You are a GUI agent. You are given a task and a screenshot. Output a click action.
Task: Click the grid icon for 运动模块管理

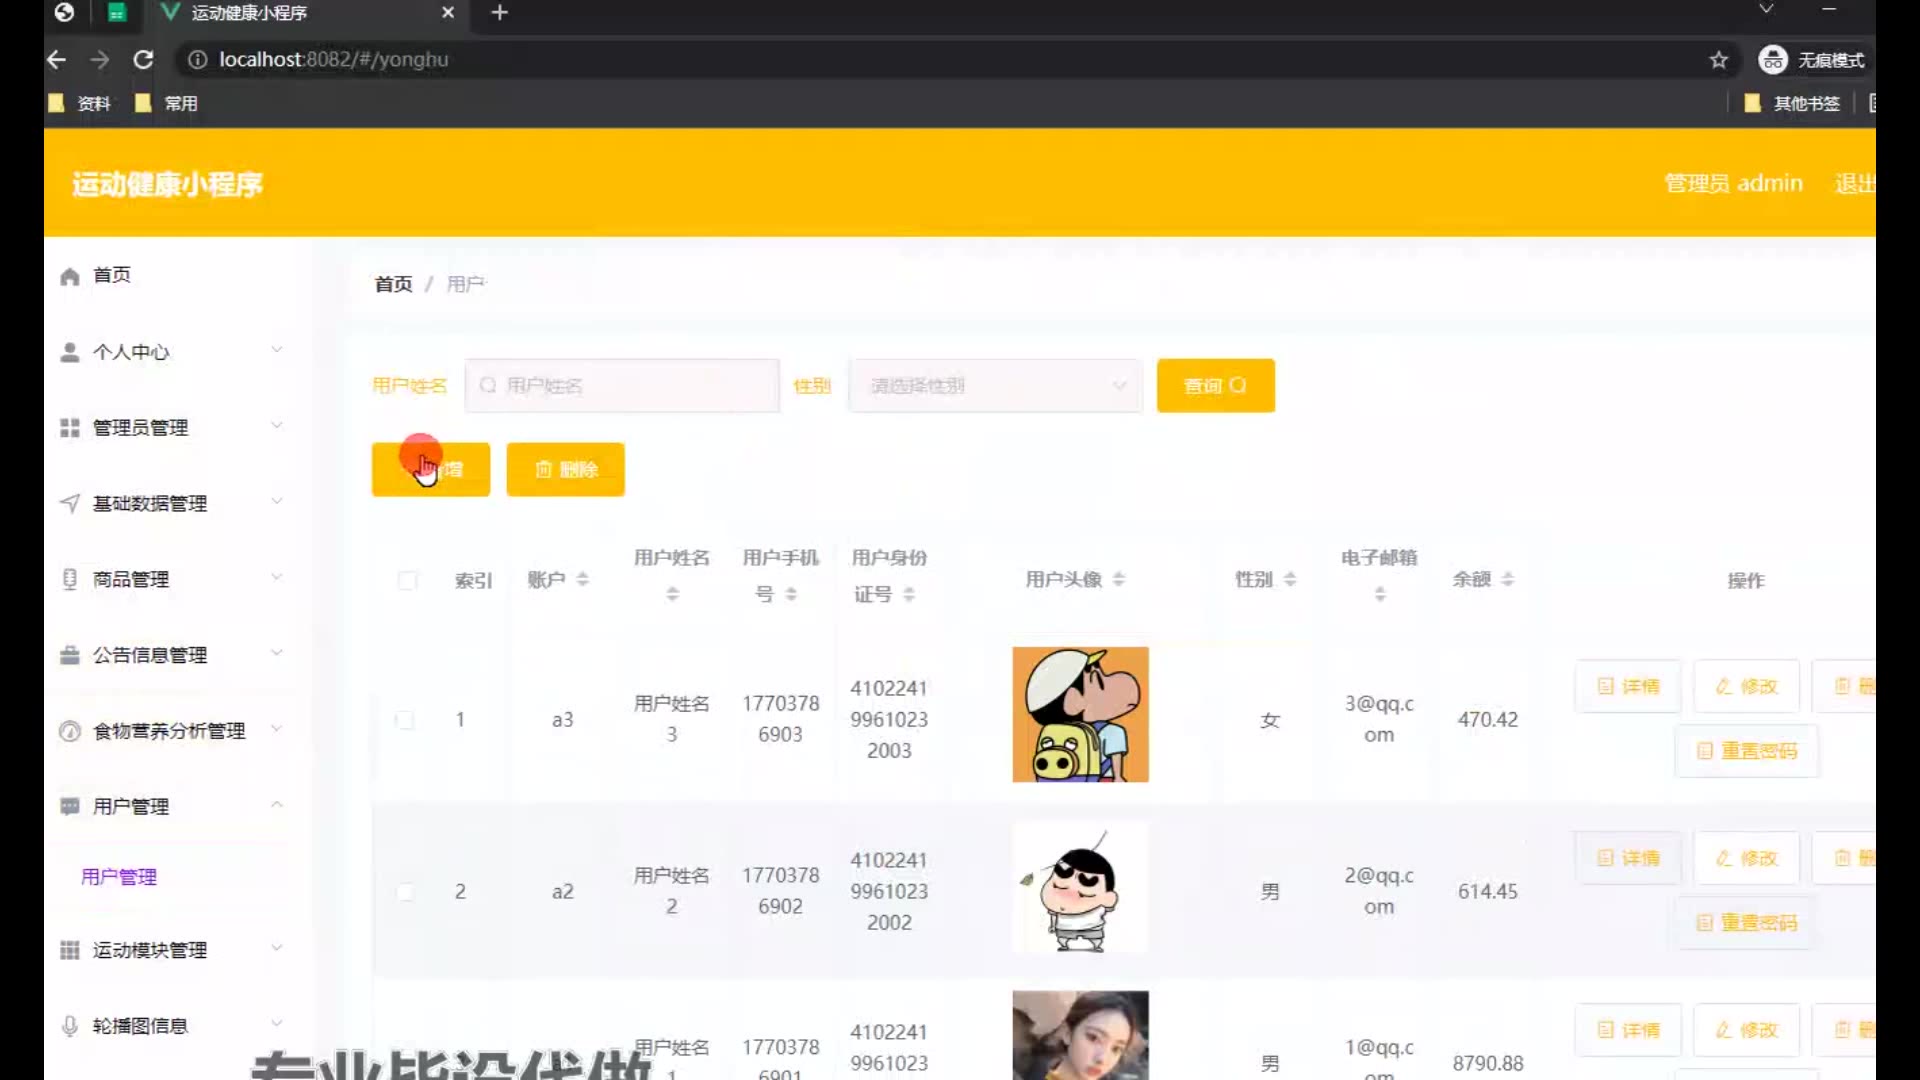coord(69,950)
